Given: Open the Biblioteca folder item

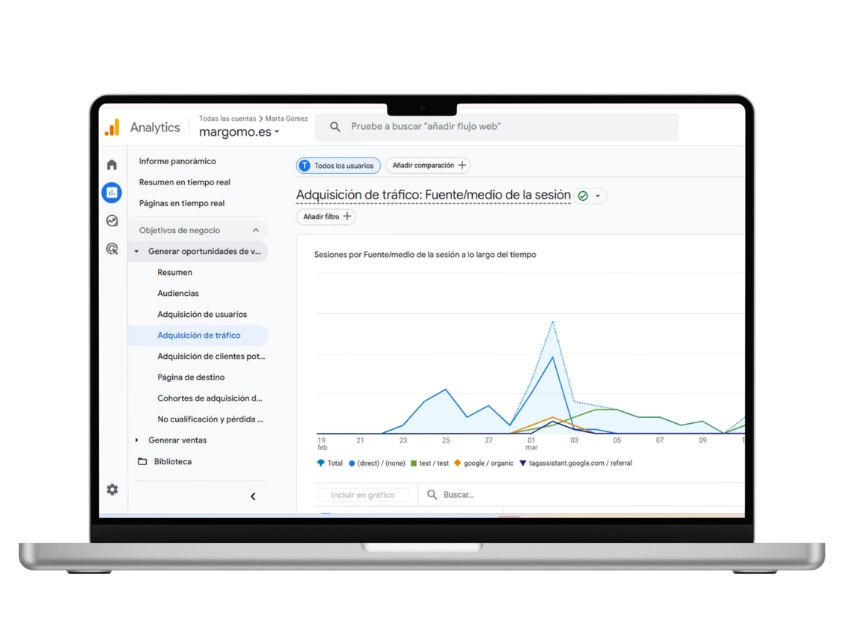Looking at the screenshot, I should tap(172, 461).
